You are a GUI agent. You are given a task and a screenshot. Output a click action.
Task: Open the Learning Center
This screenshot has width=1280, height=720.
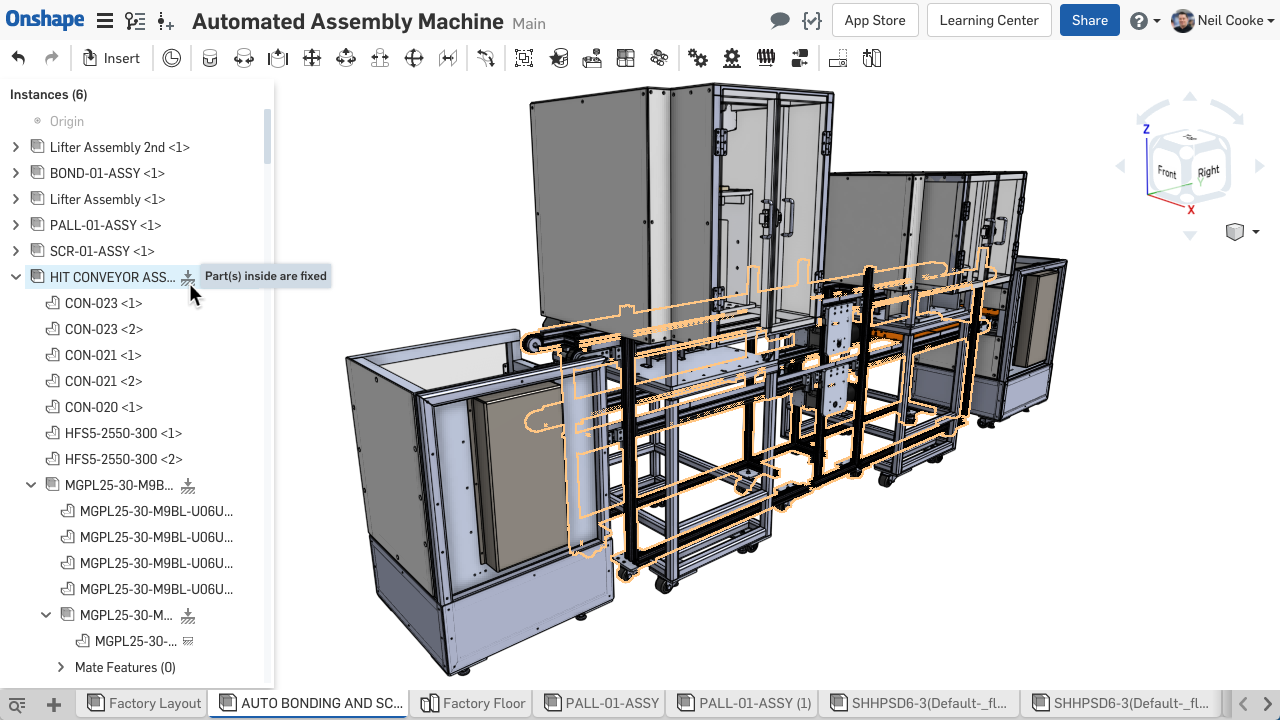pos(989,20)
